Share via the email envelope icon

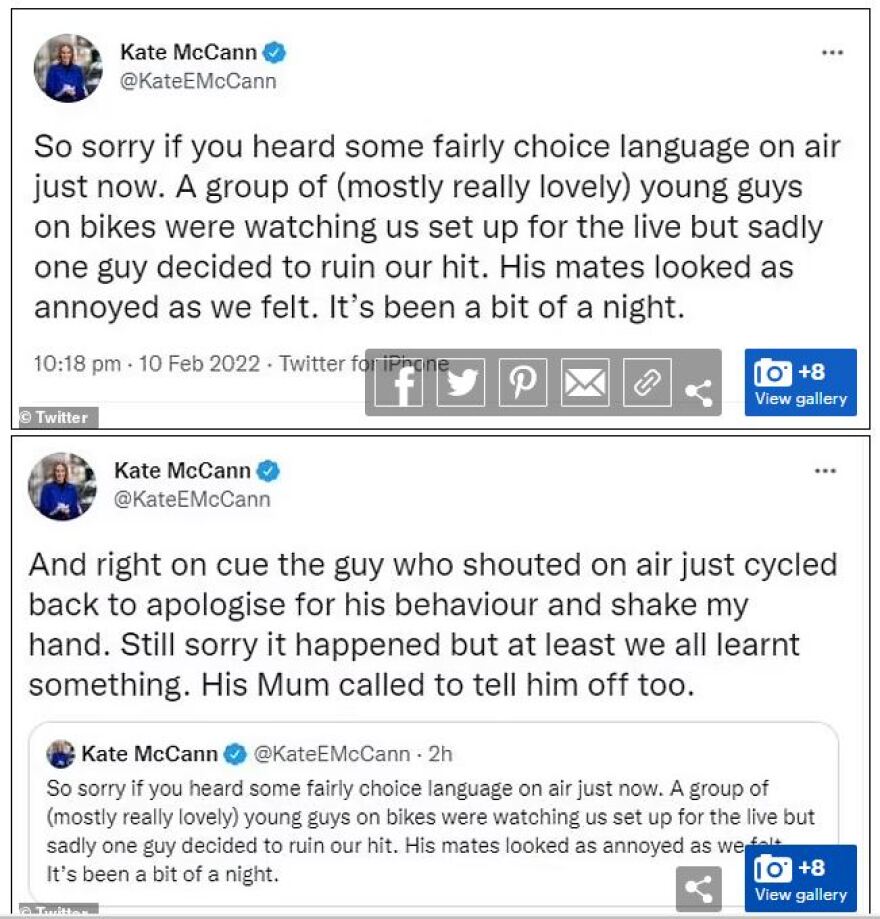[585, 383]
